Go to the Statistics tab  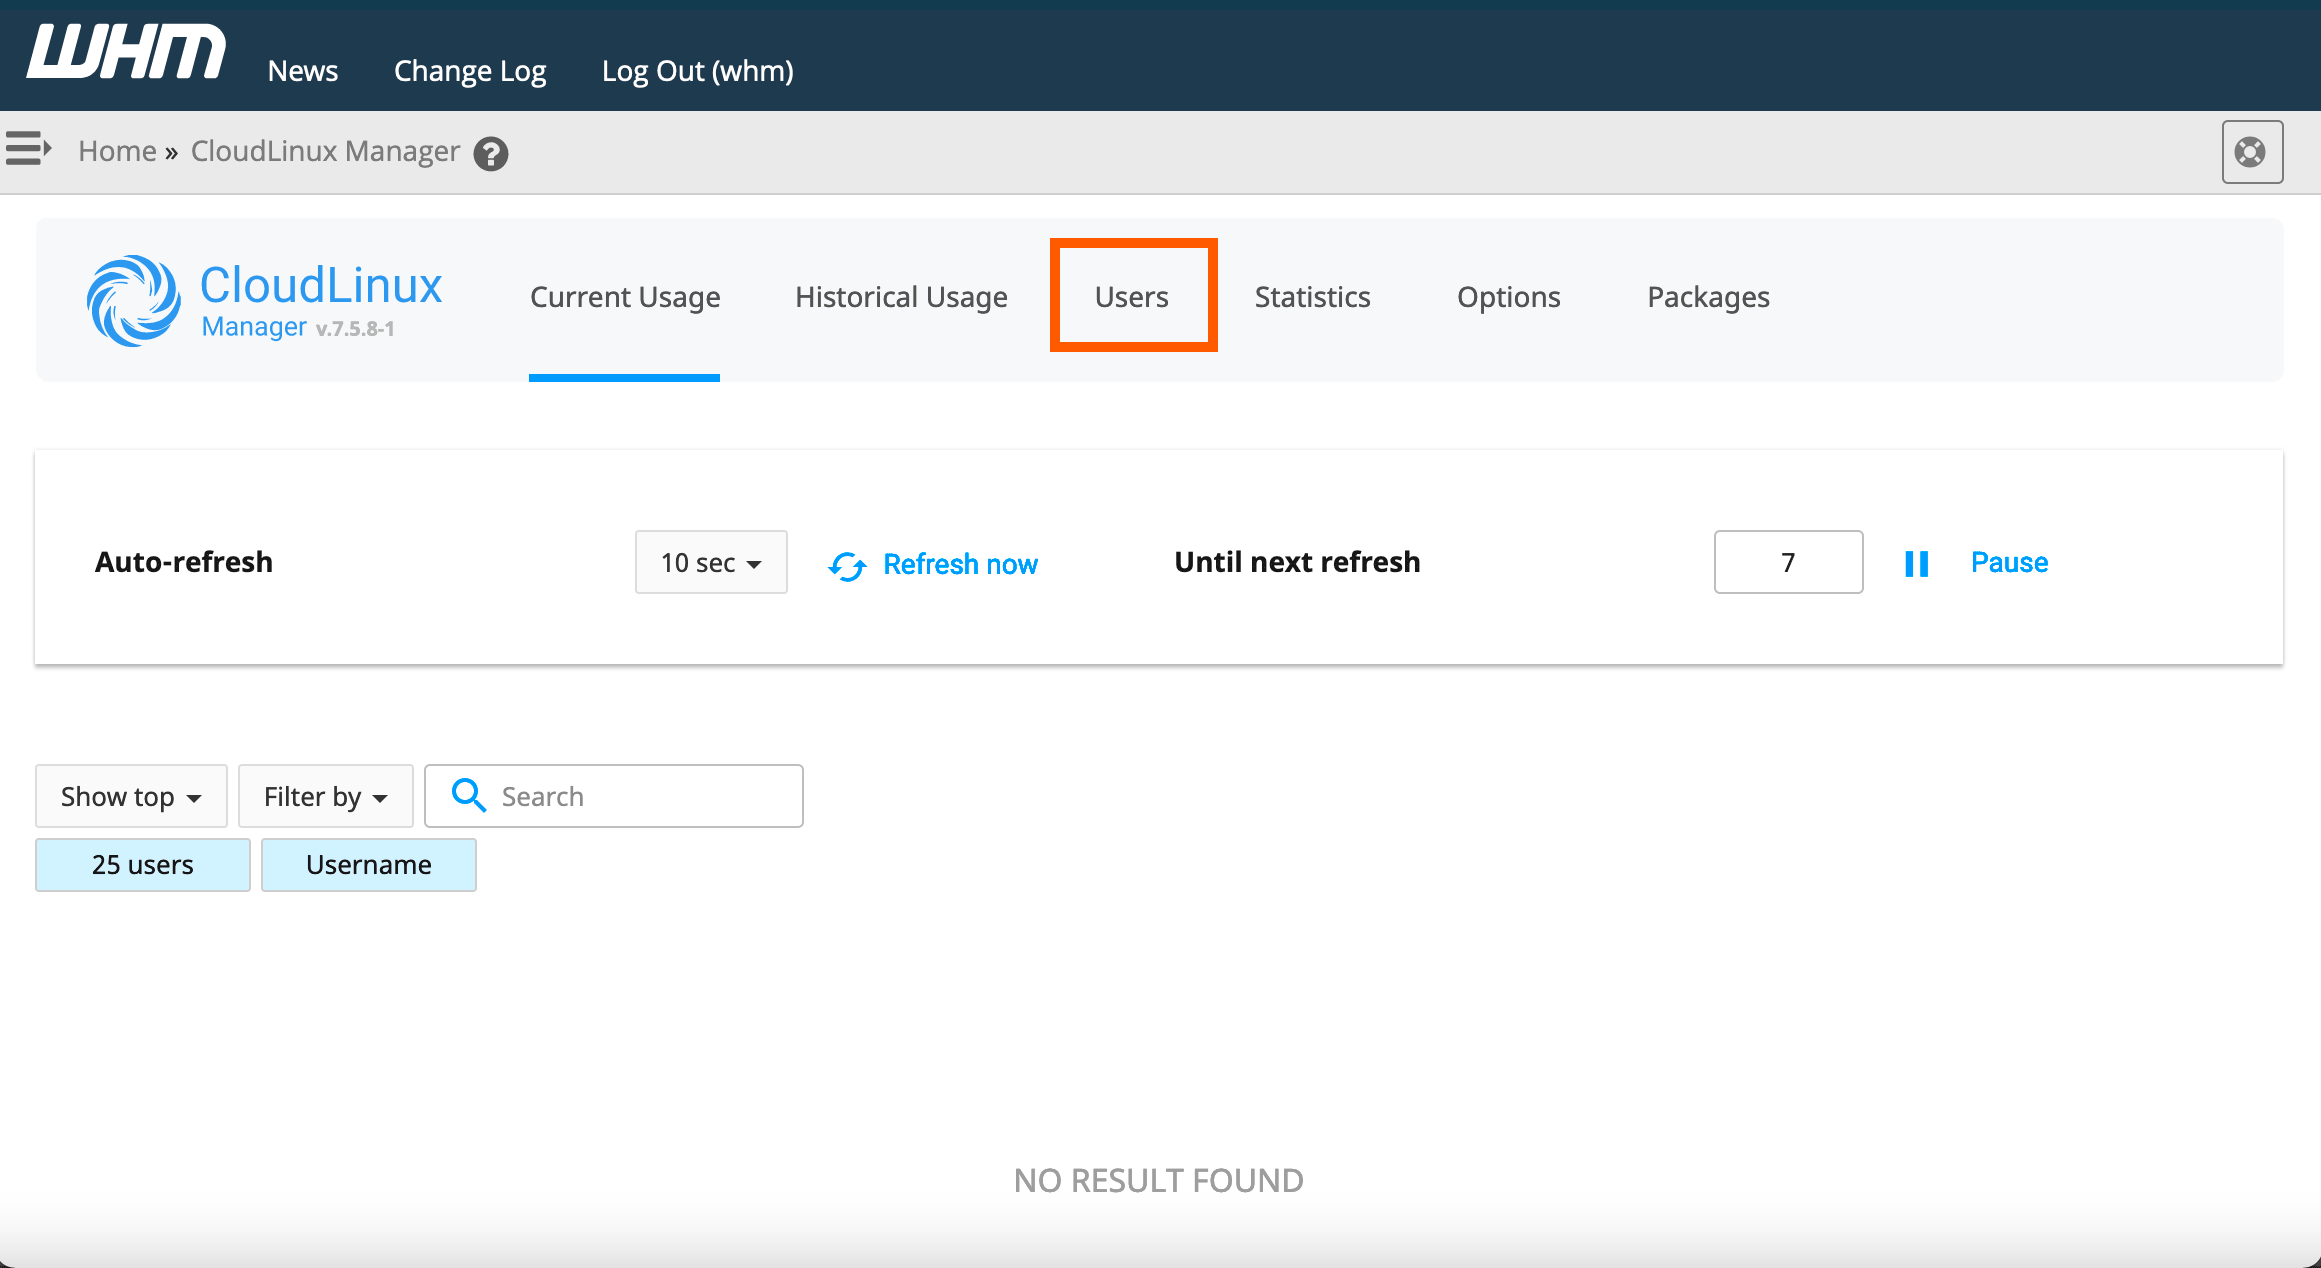coord(1312,297)
